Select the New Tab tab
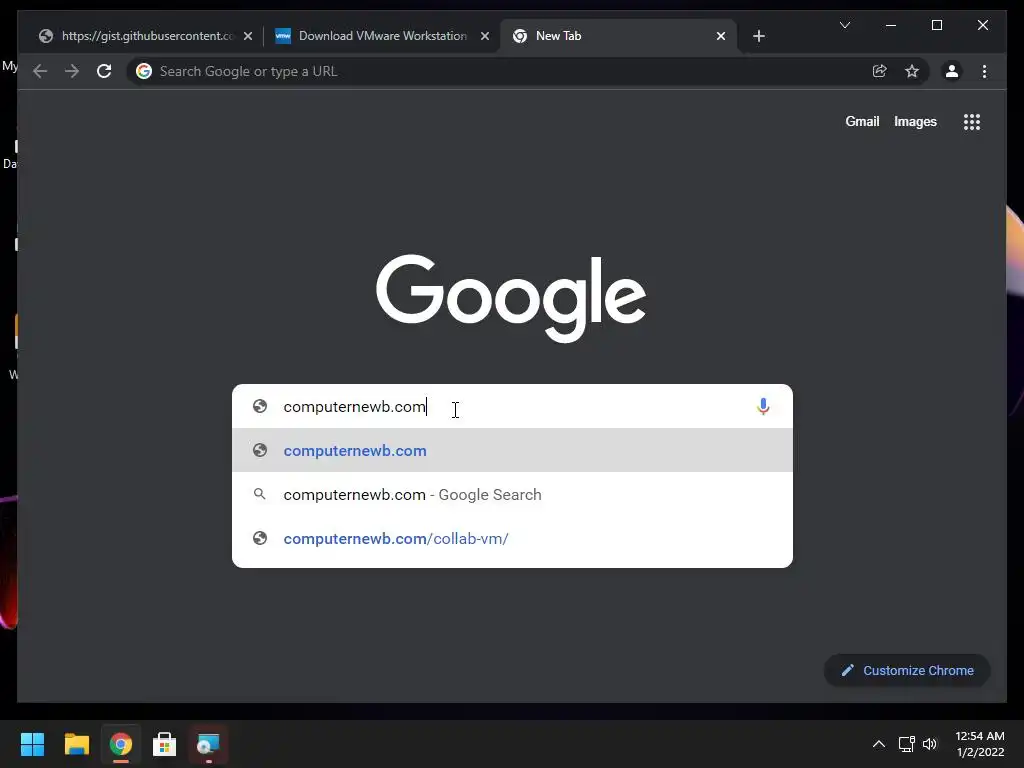 coord(617,36)
